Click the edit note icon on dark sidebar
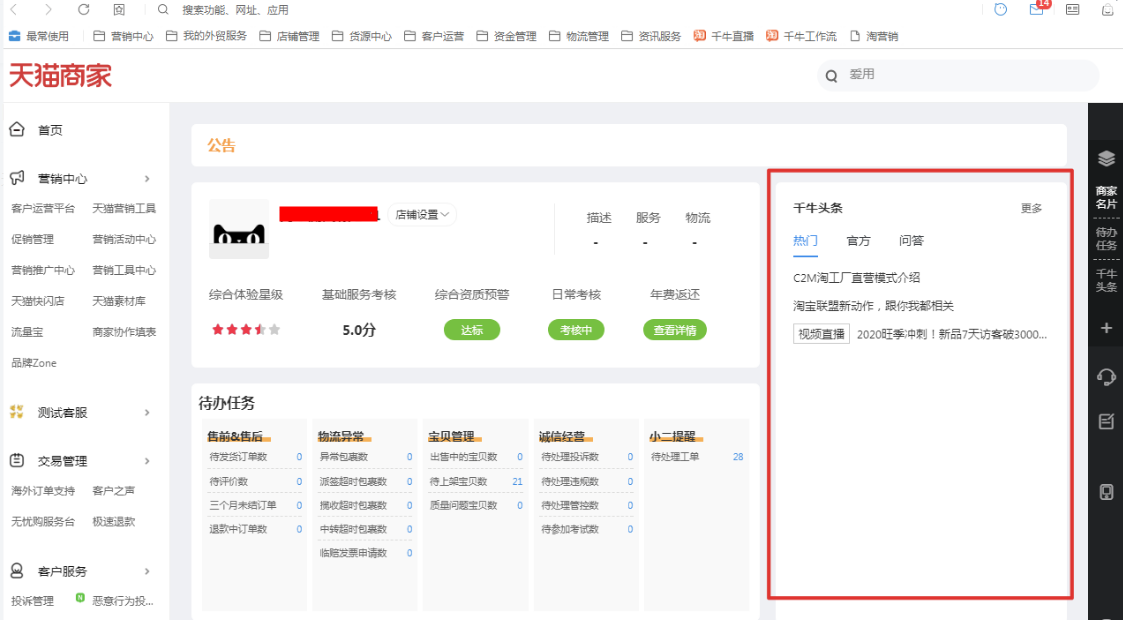This screenshot has height=620, width=1123. [1106, 421]
